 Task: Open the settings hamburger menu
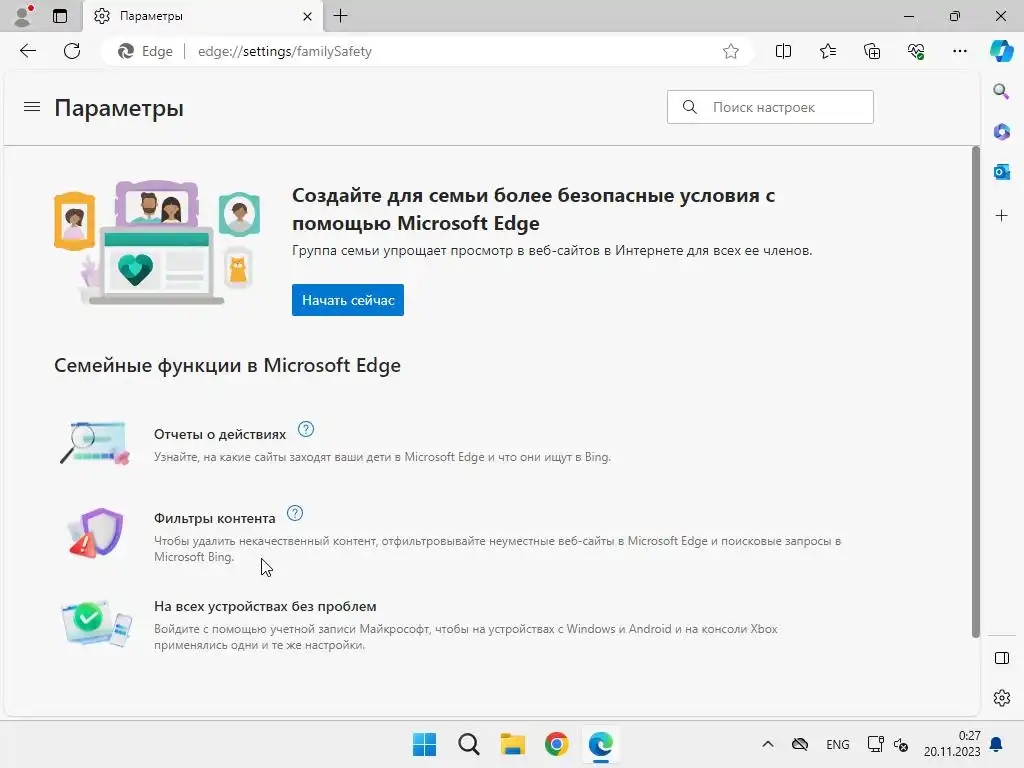32,106
